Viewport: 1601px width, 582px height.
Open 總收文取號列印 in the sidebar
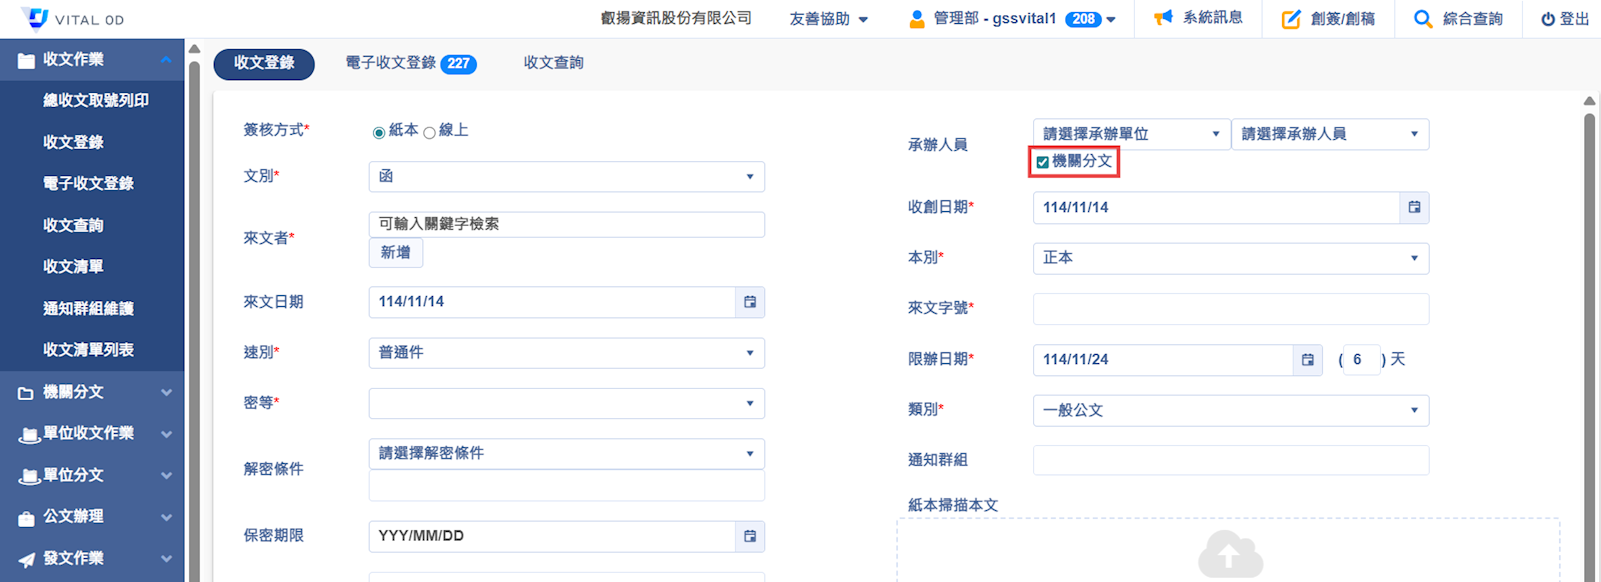[96, 101]
